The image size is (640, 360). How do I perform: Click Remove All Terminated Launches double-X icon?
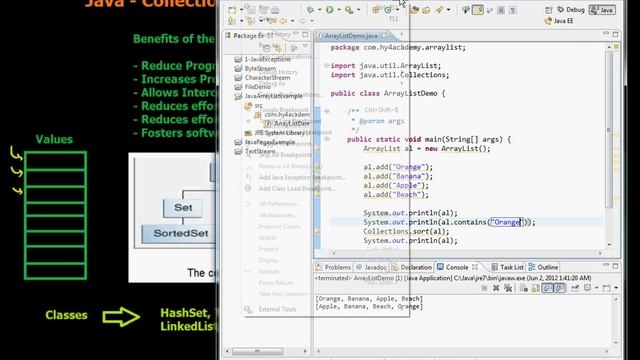coord(508,288)
